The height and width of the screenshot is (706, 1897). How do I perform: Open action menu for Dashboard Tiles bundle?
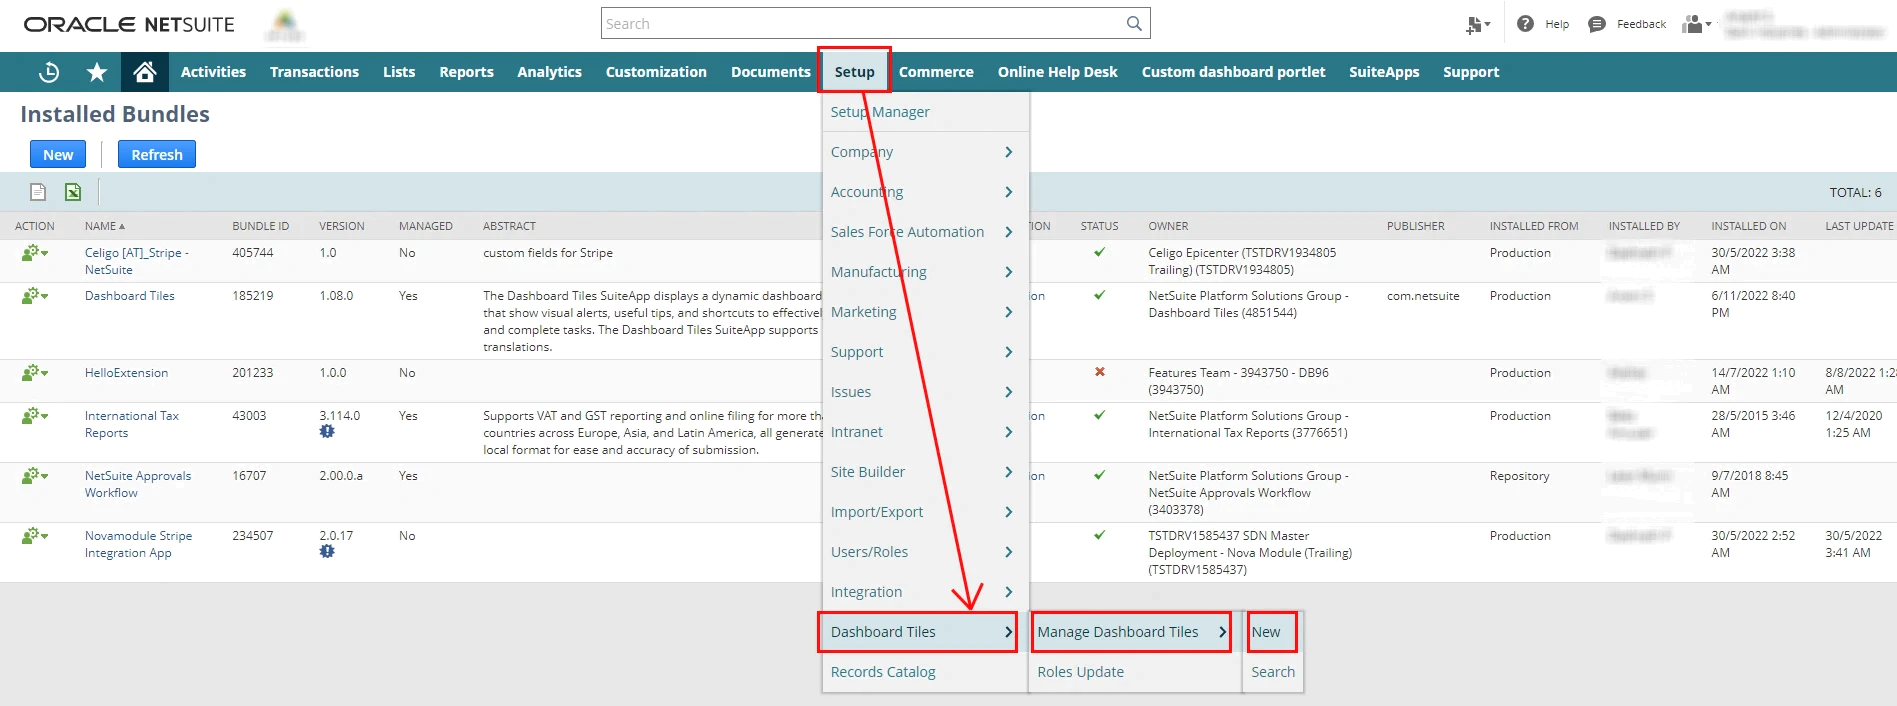pyautogui.click(x=35, y=296)
